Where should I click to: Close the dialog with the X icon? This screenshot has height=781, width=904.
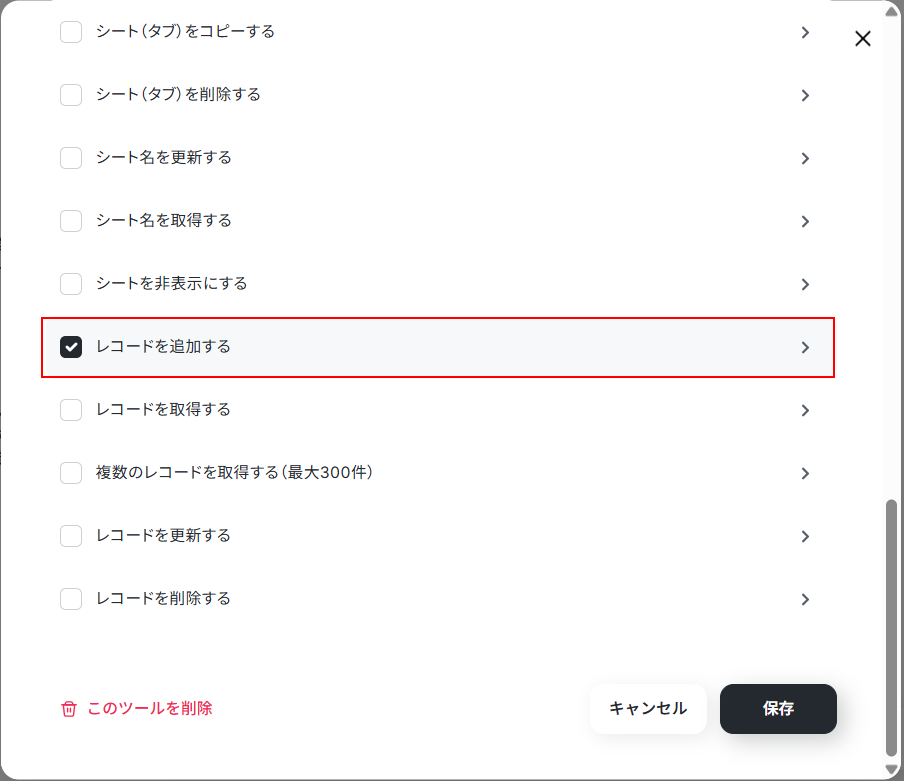point(862,39)
